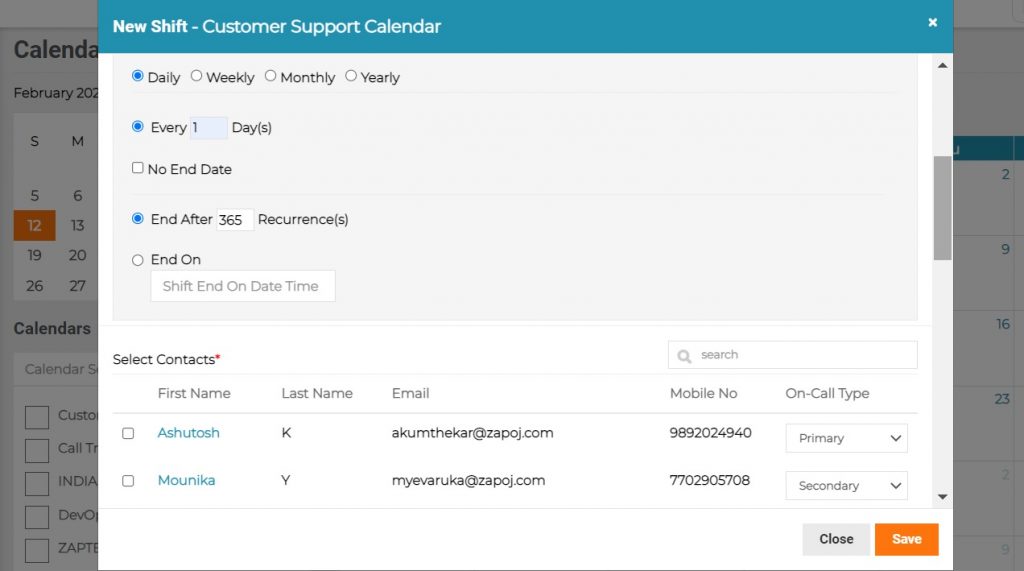Open the Primary on-call type dropdown
The height and width of the screenshot is (571, 1024).
pyautogui.click(x=846, y=438)
